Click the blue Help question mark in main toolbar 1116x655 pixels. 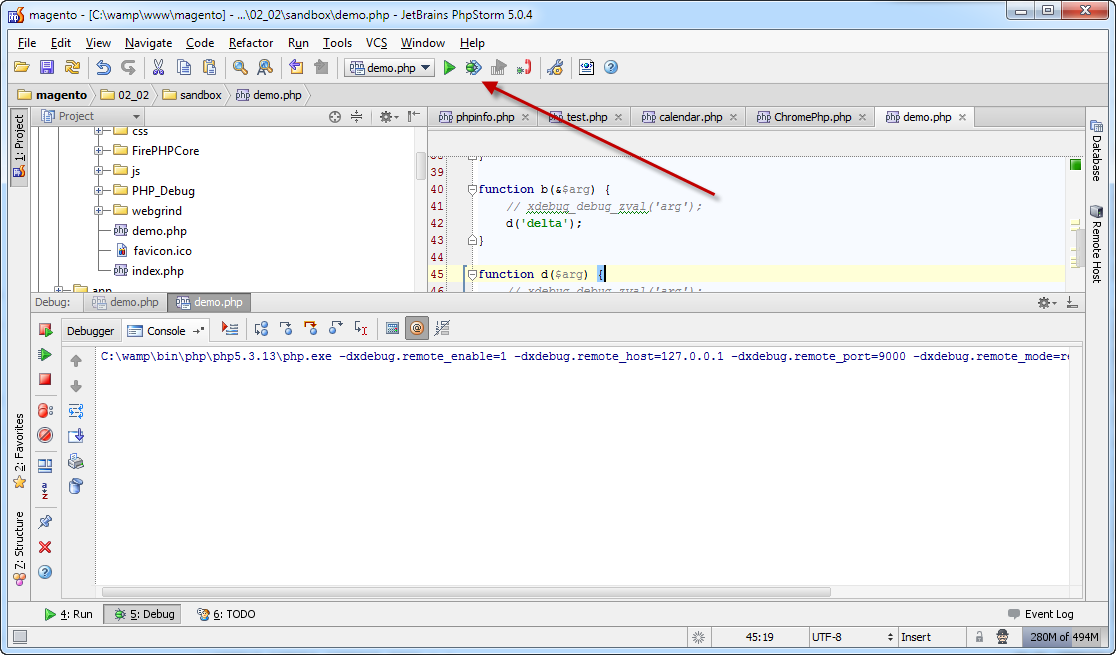[x=611, y=68]
